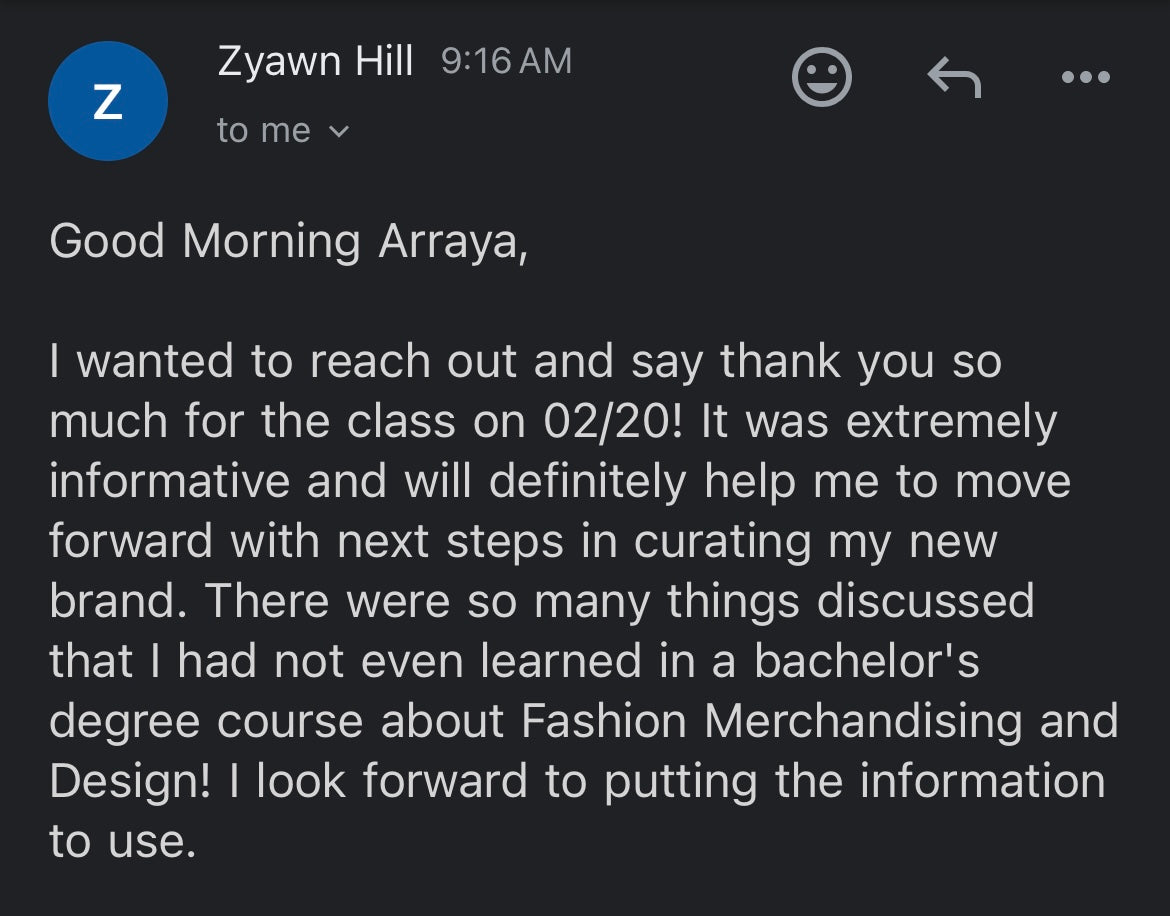Expand recipient details chevron beside "to me"
Screen dimensions: 1170x916
click(x=339, y=131)
